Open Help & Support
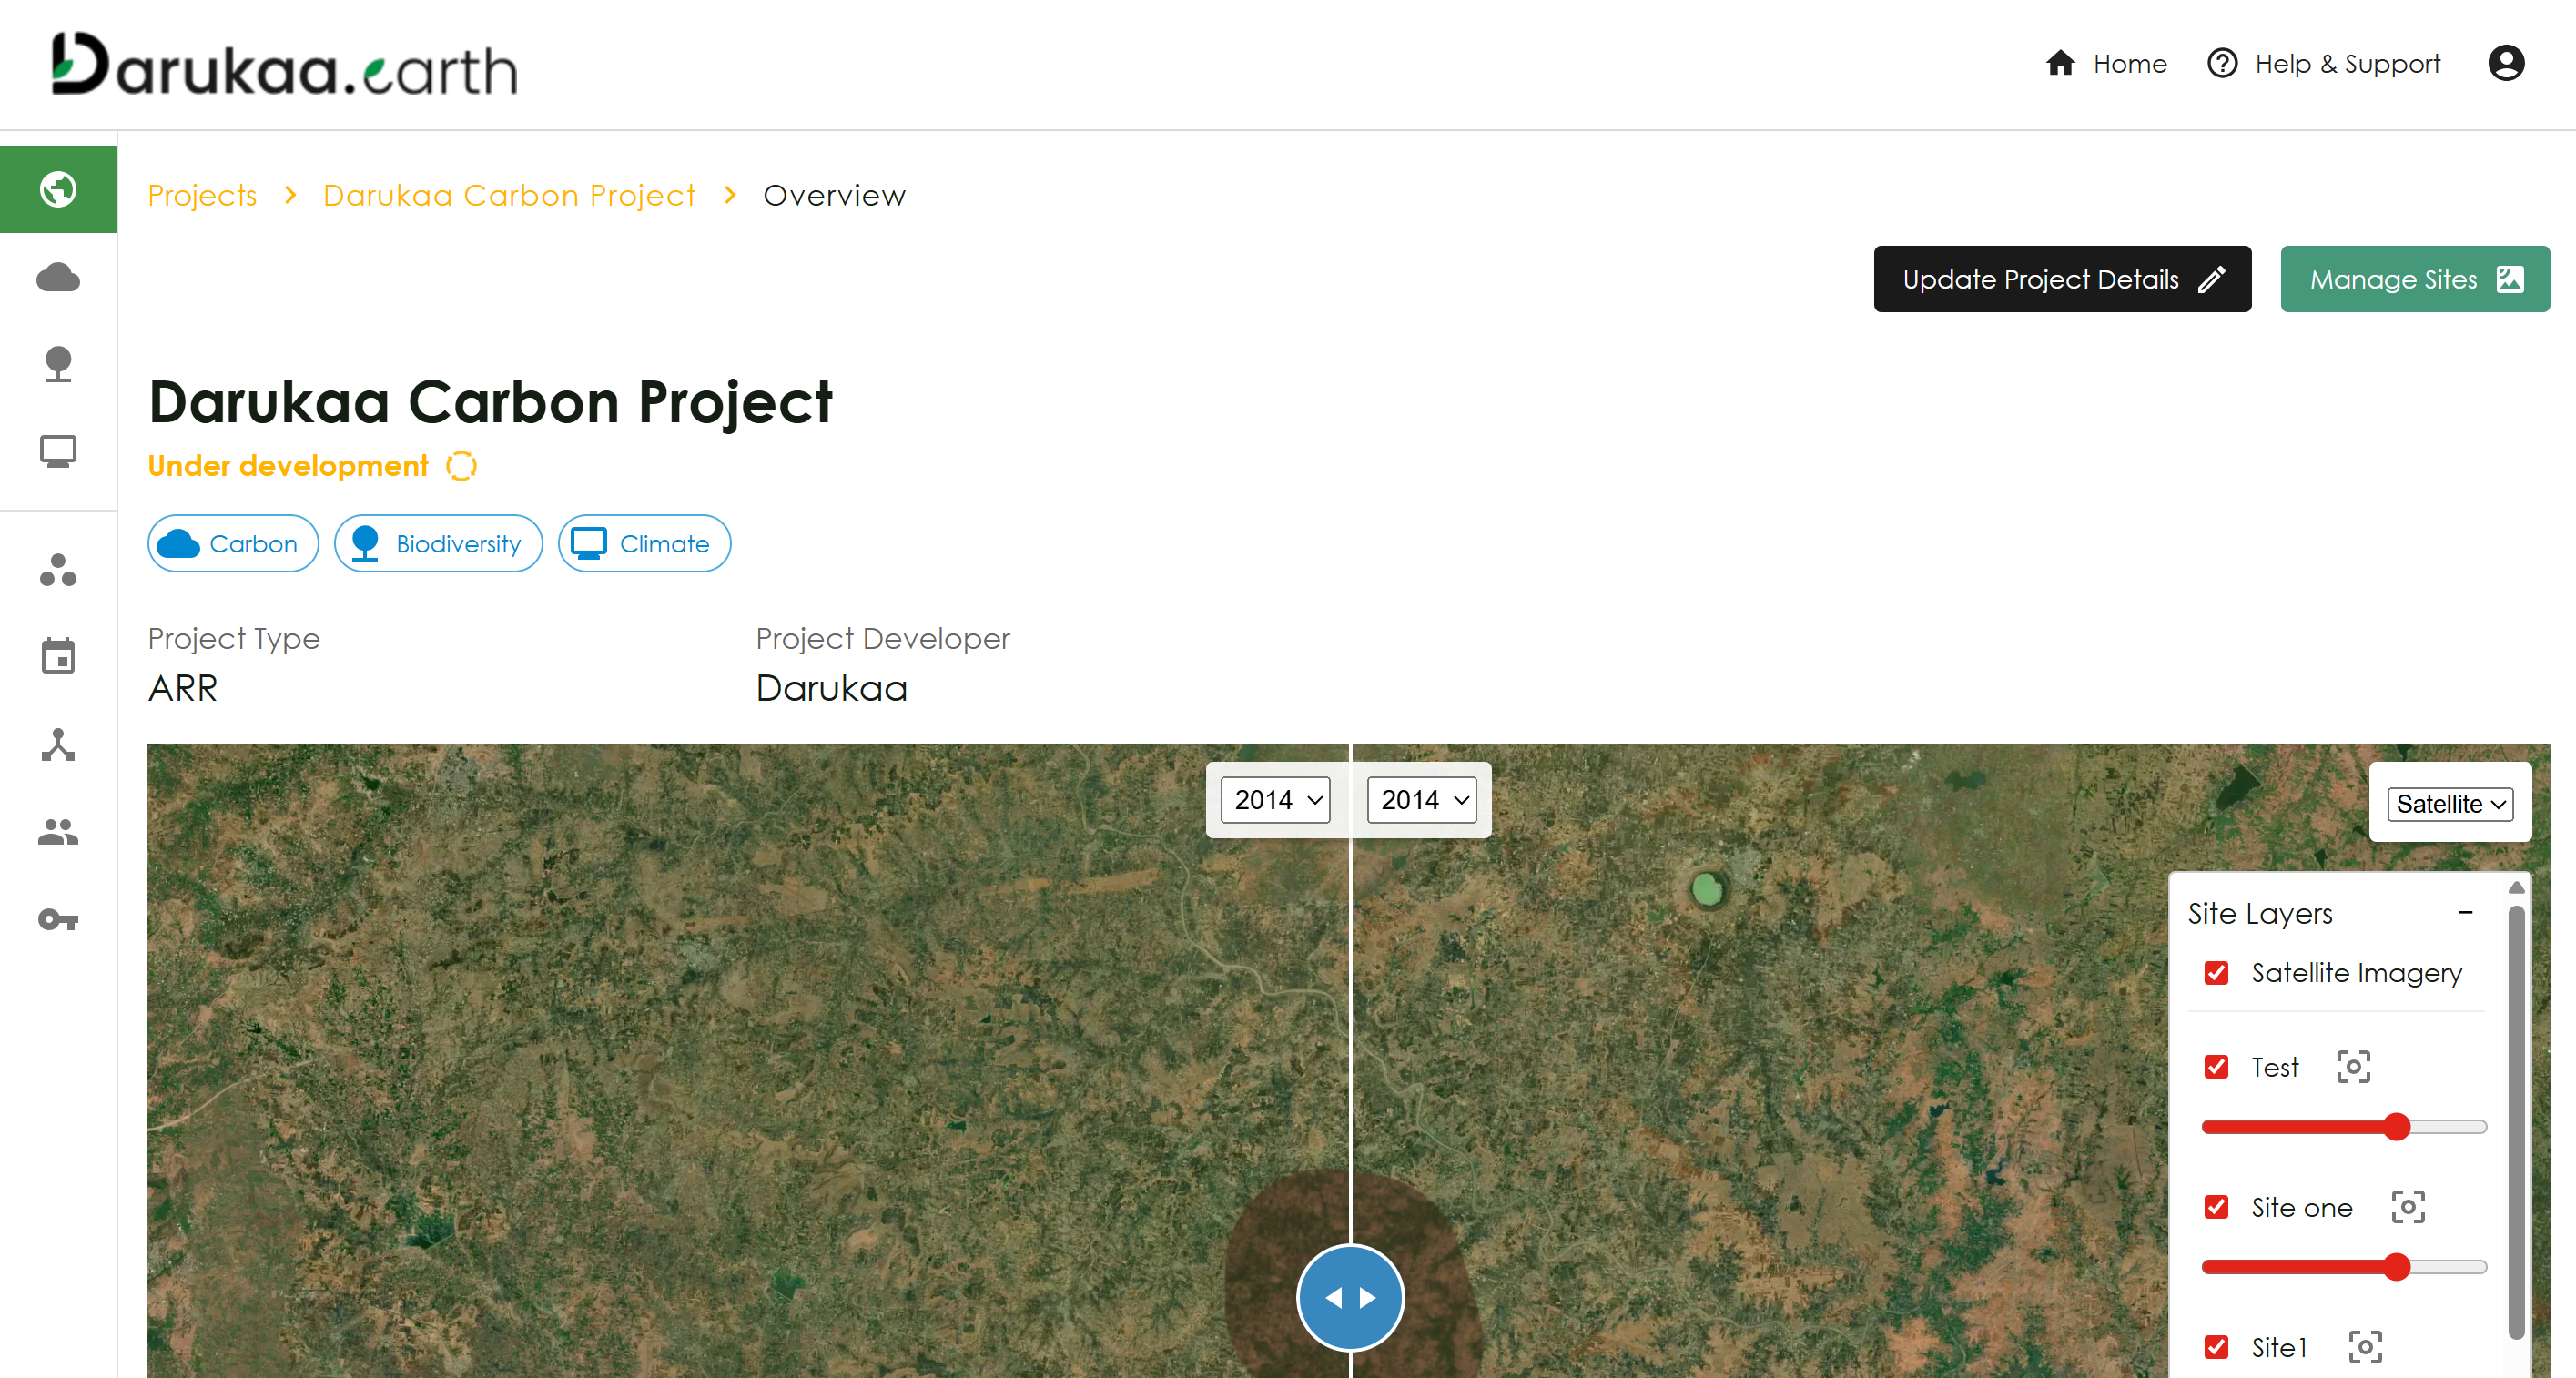 pos(2324,64)
